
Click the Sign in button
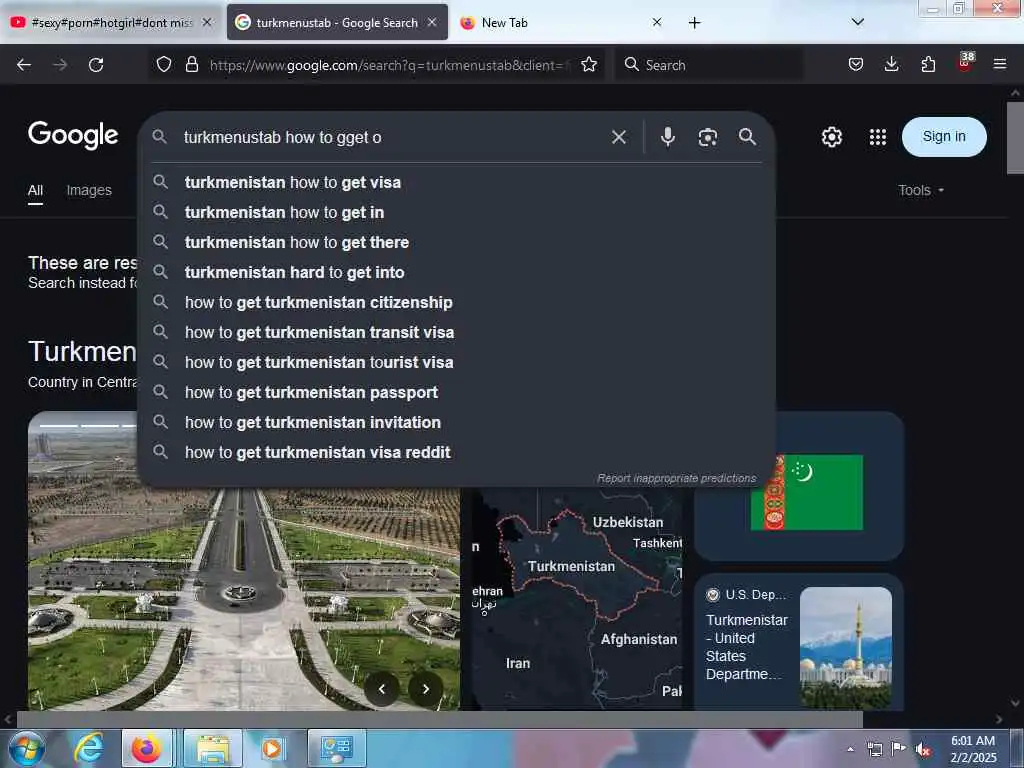pos(944,136)
